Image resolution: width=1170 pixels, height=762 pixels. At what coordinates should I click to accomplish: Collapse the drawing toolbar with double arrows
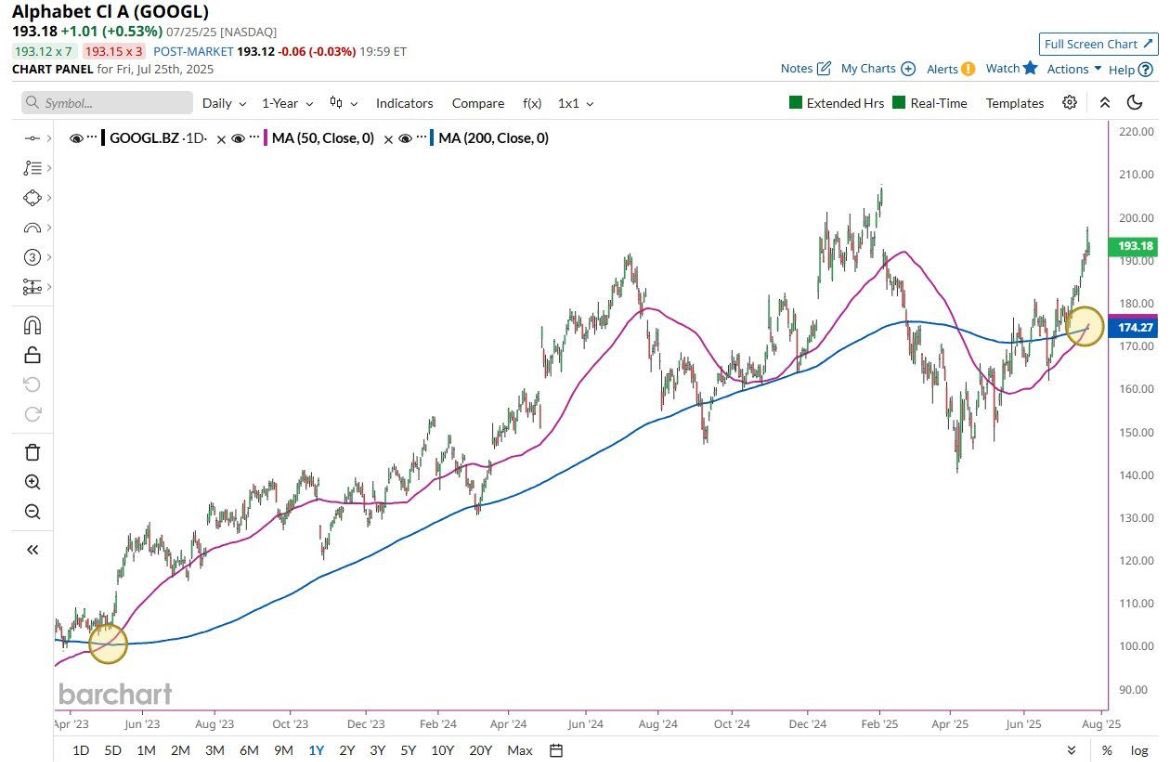point(32,550)
